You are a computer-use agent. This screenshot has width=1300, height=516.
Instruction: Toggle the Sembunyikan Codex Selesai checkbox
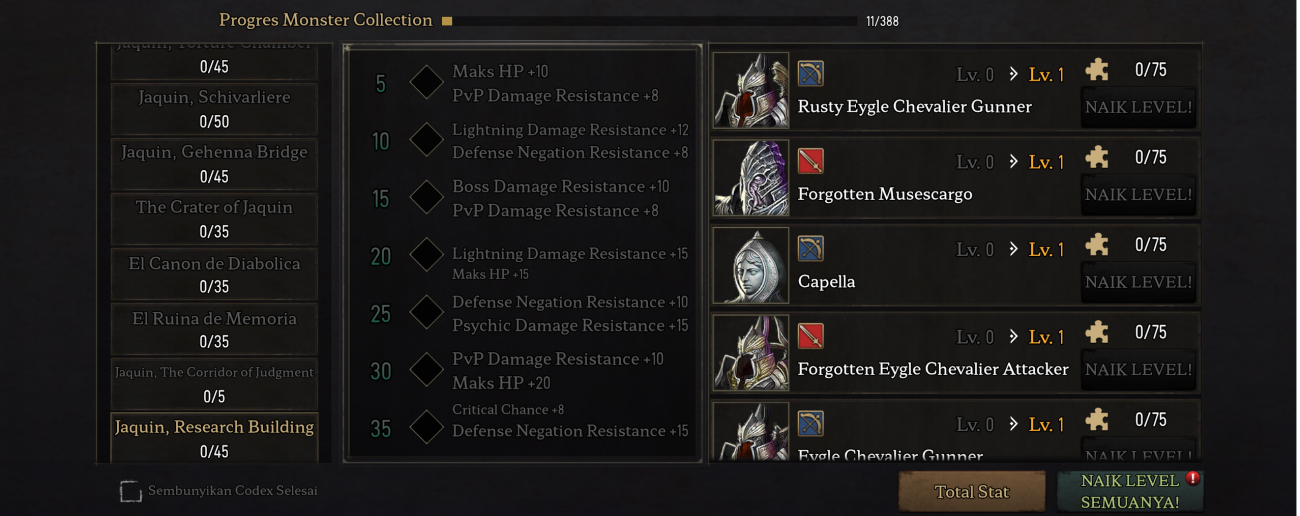131,491
